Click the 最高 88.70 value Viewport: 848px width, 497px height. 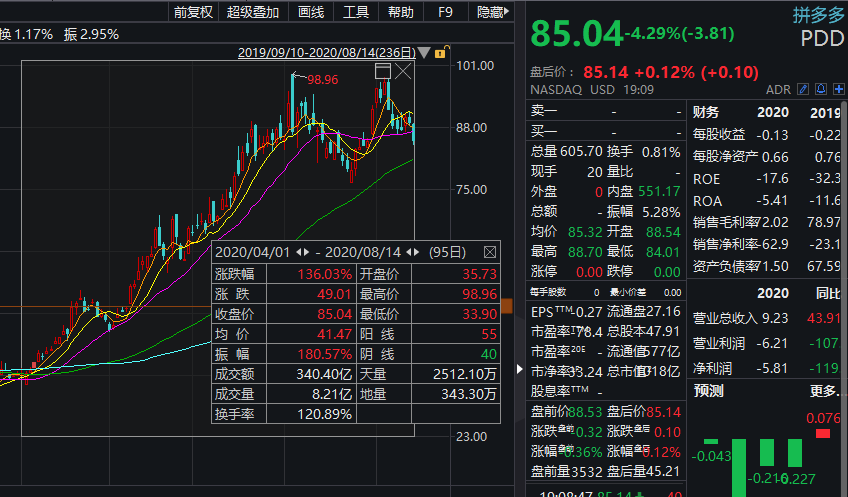click(585, 251)
